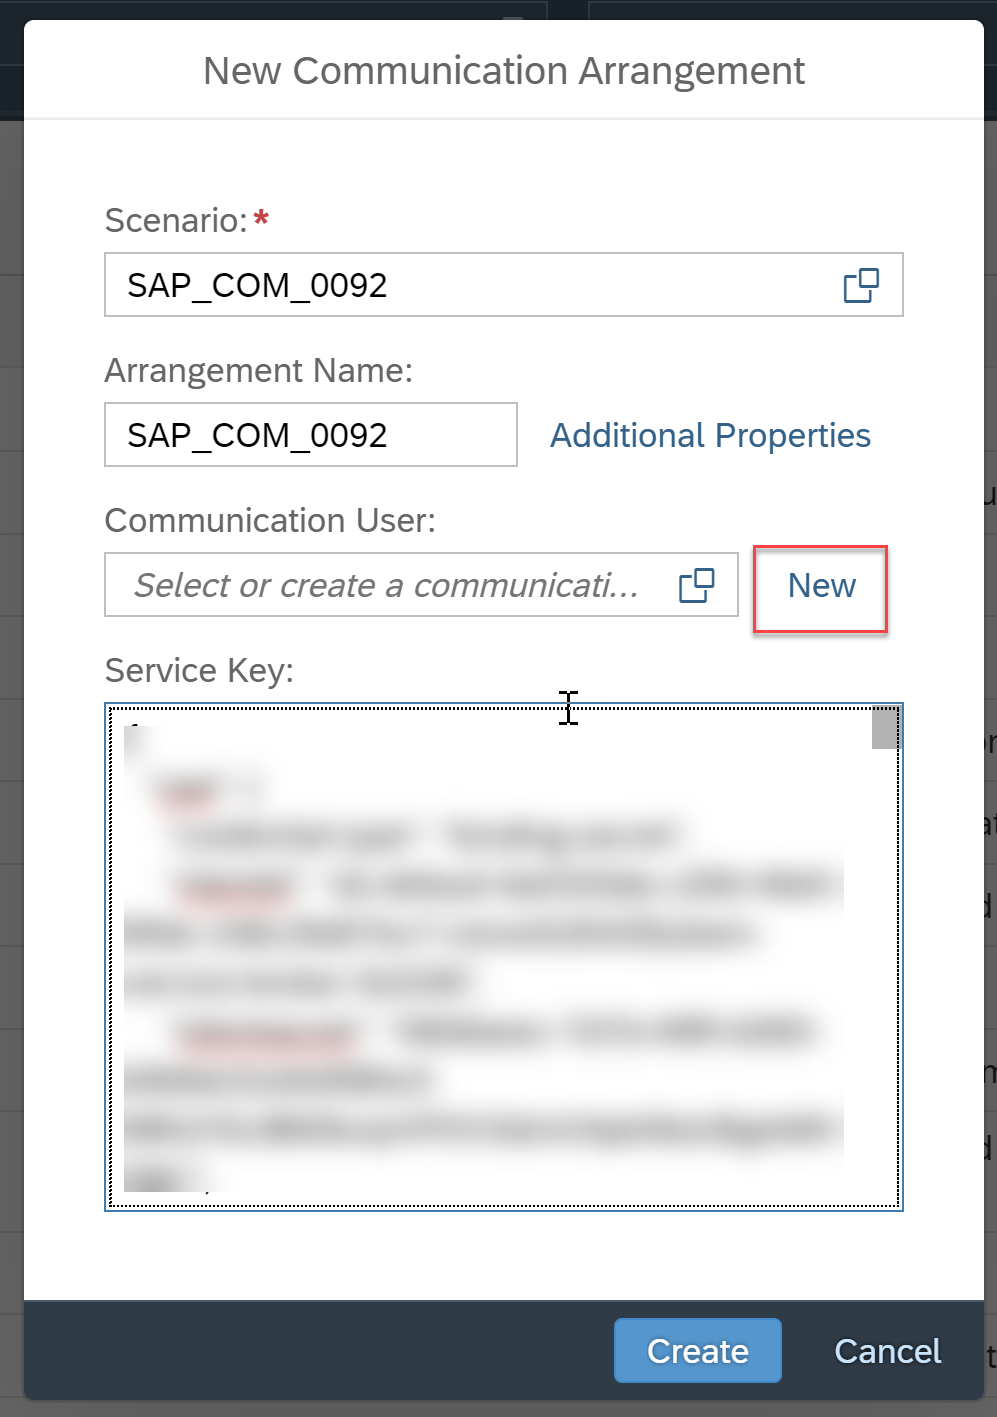Image resolution: width=997 pixels, height=1417 pixels.
Task: Open the Additional Properties link
Action: click(x=710, y=435)
